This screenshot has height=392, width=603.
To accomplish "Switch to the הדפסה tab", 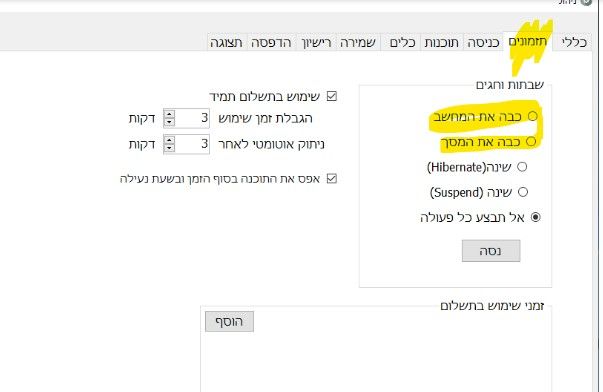I will (271, 42).
